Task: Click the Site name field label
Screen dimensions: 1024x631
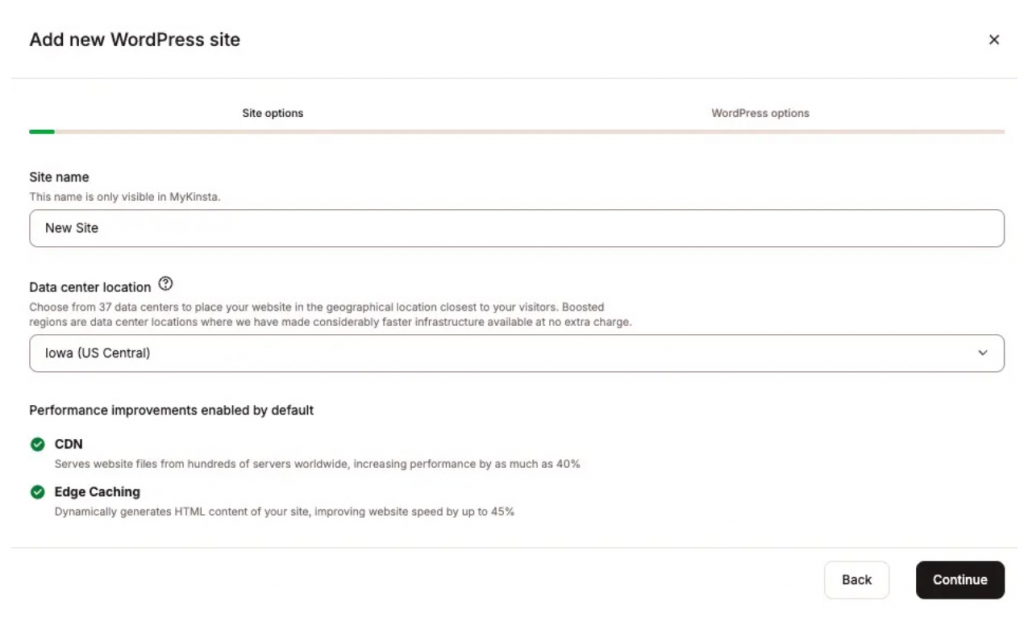Action: (x=59, y=177)
